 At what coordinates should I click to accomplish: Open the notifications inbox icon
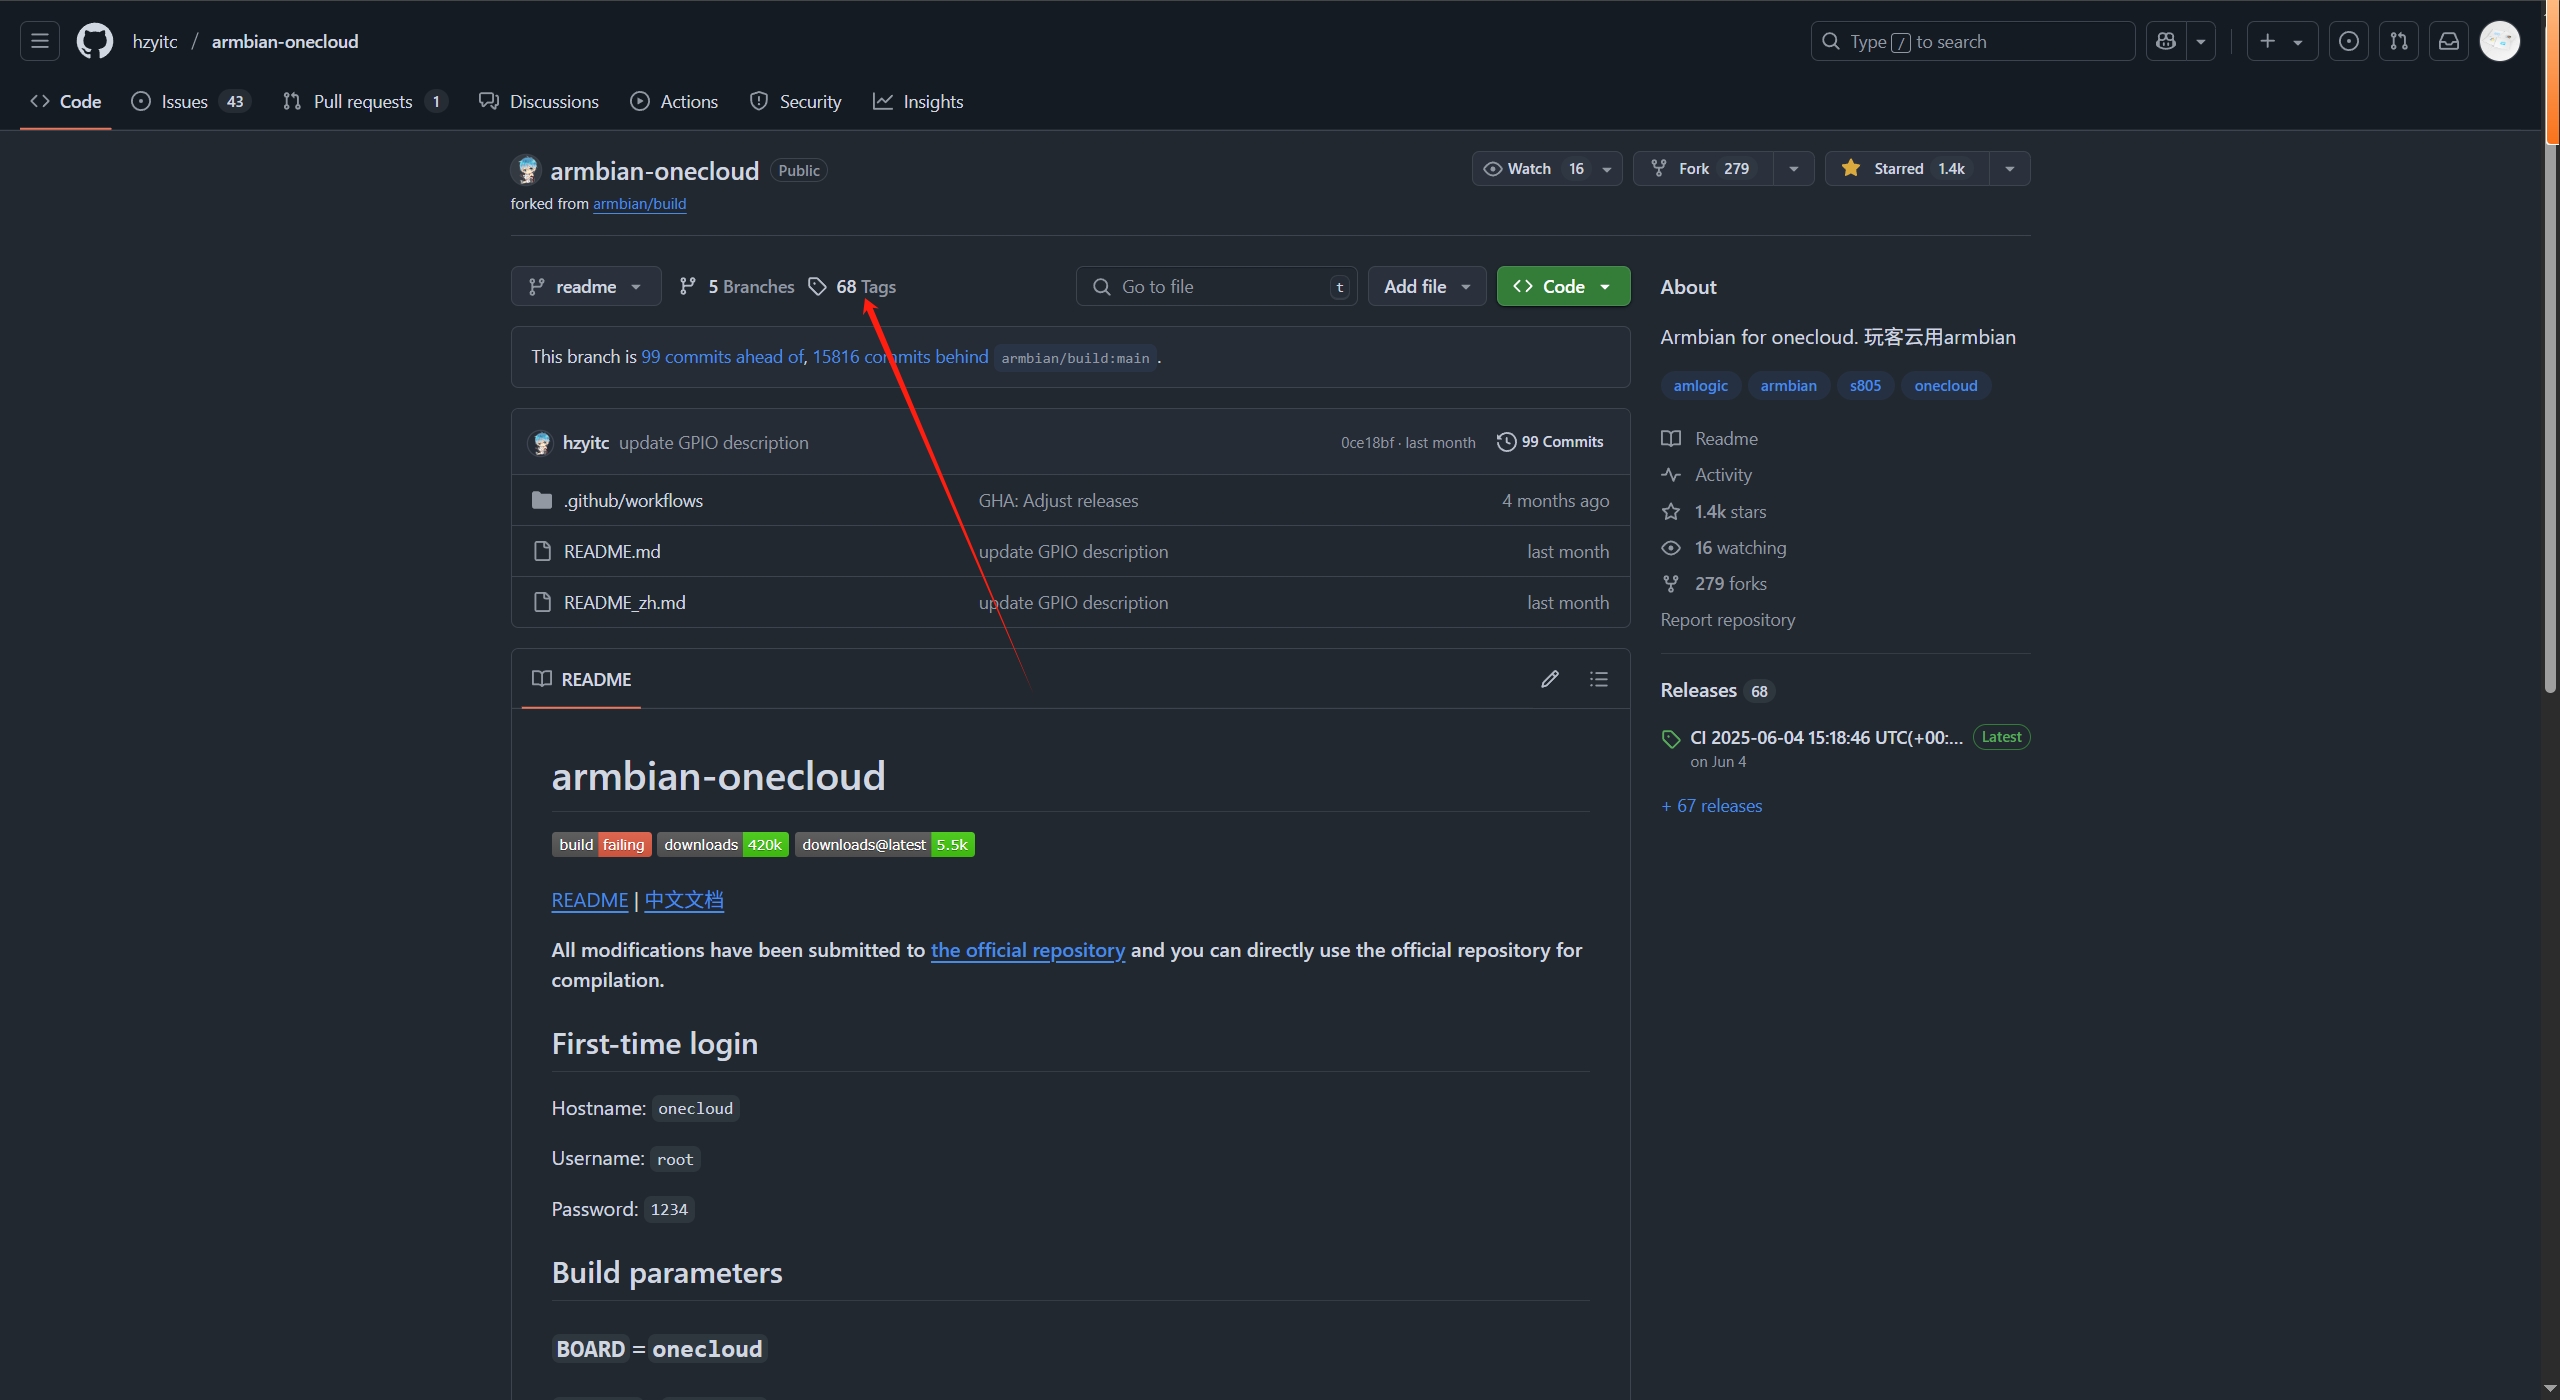(x=2449, y=41)
